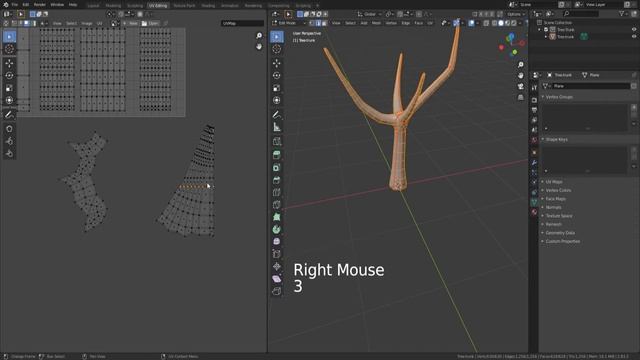Activate the 3D viewport Move tool
640x360 pixels.
(x=277, y=63)
